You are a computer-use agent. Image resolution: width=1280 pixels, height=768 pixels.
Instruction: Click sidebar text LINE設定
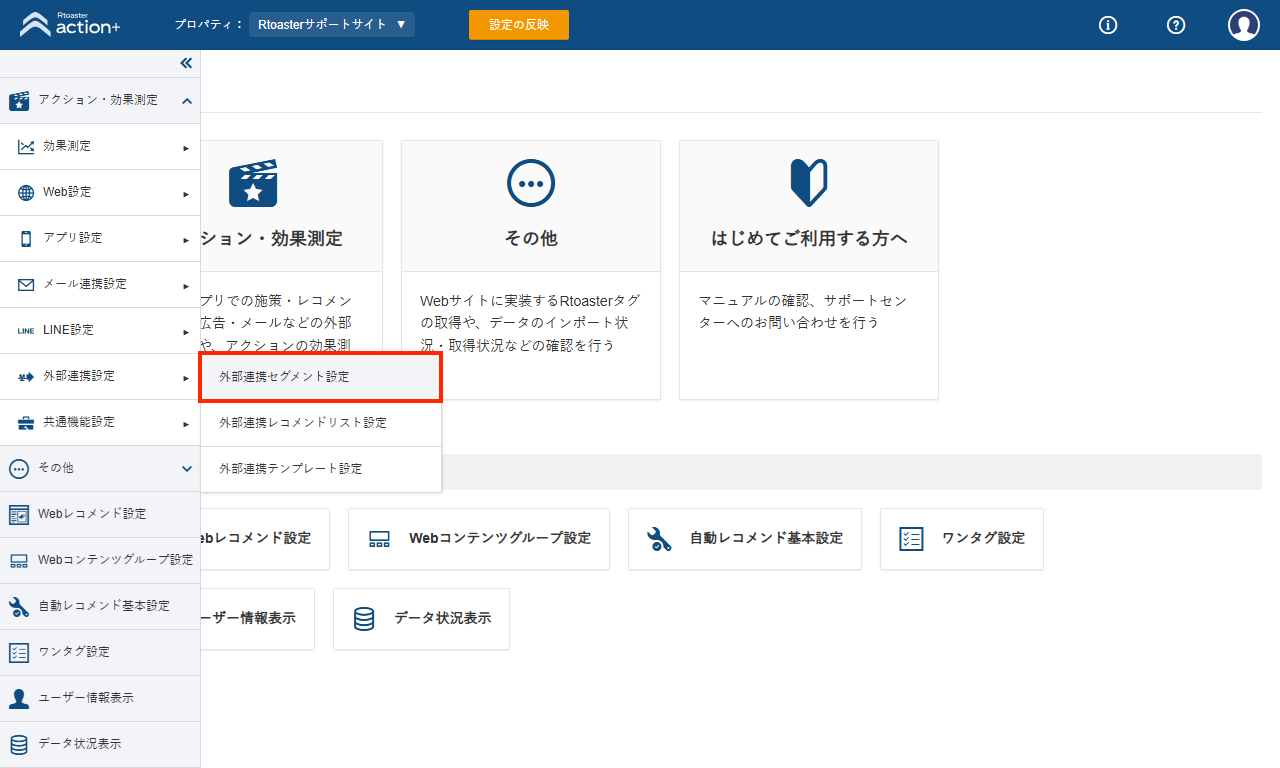click(69, 330)
